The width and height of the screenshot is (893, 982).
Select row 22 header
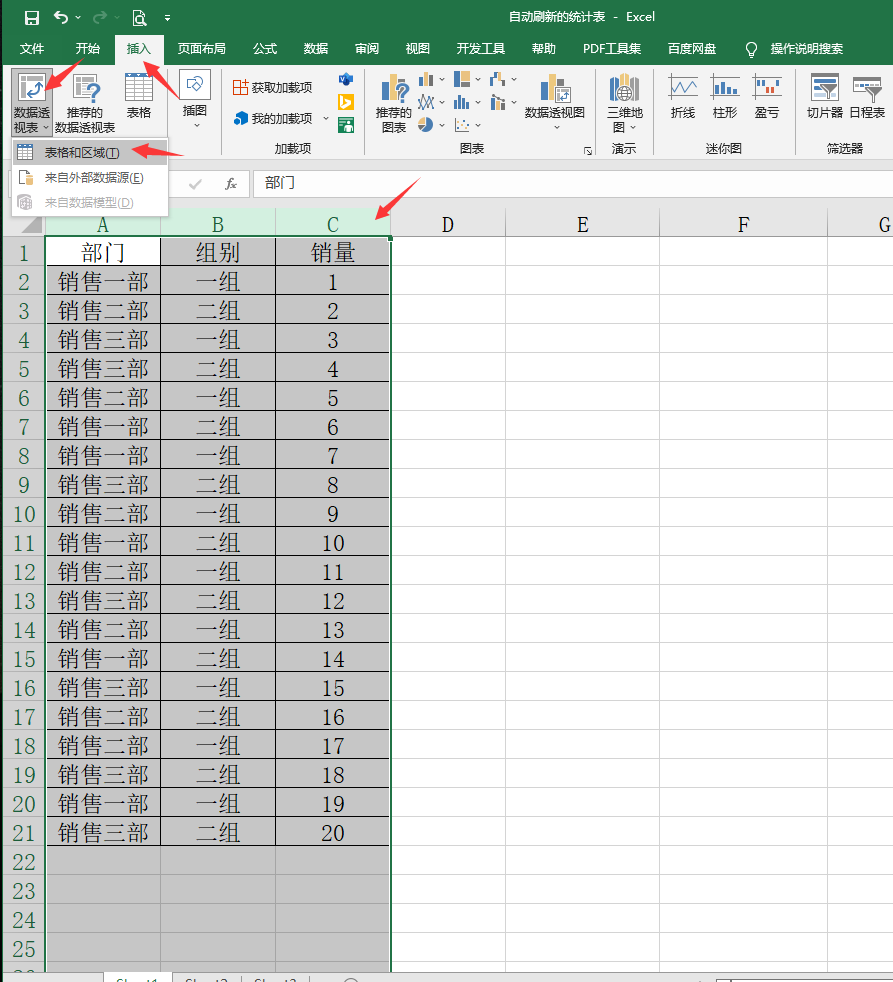point(24,862)
